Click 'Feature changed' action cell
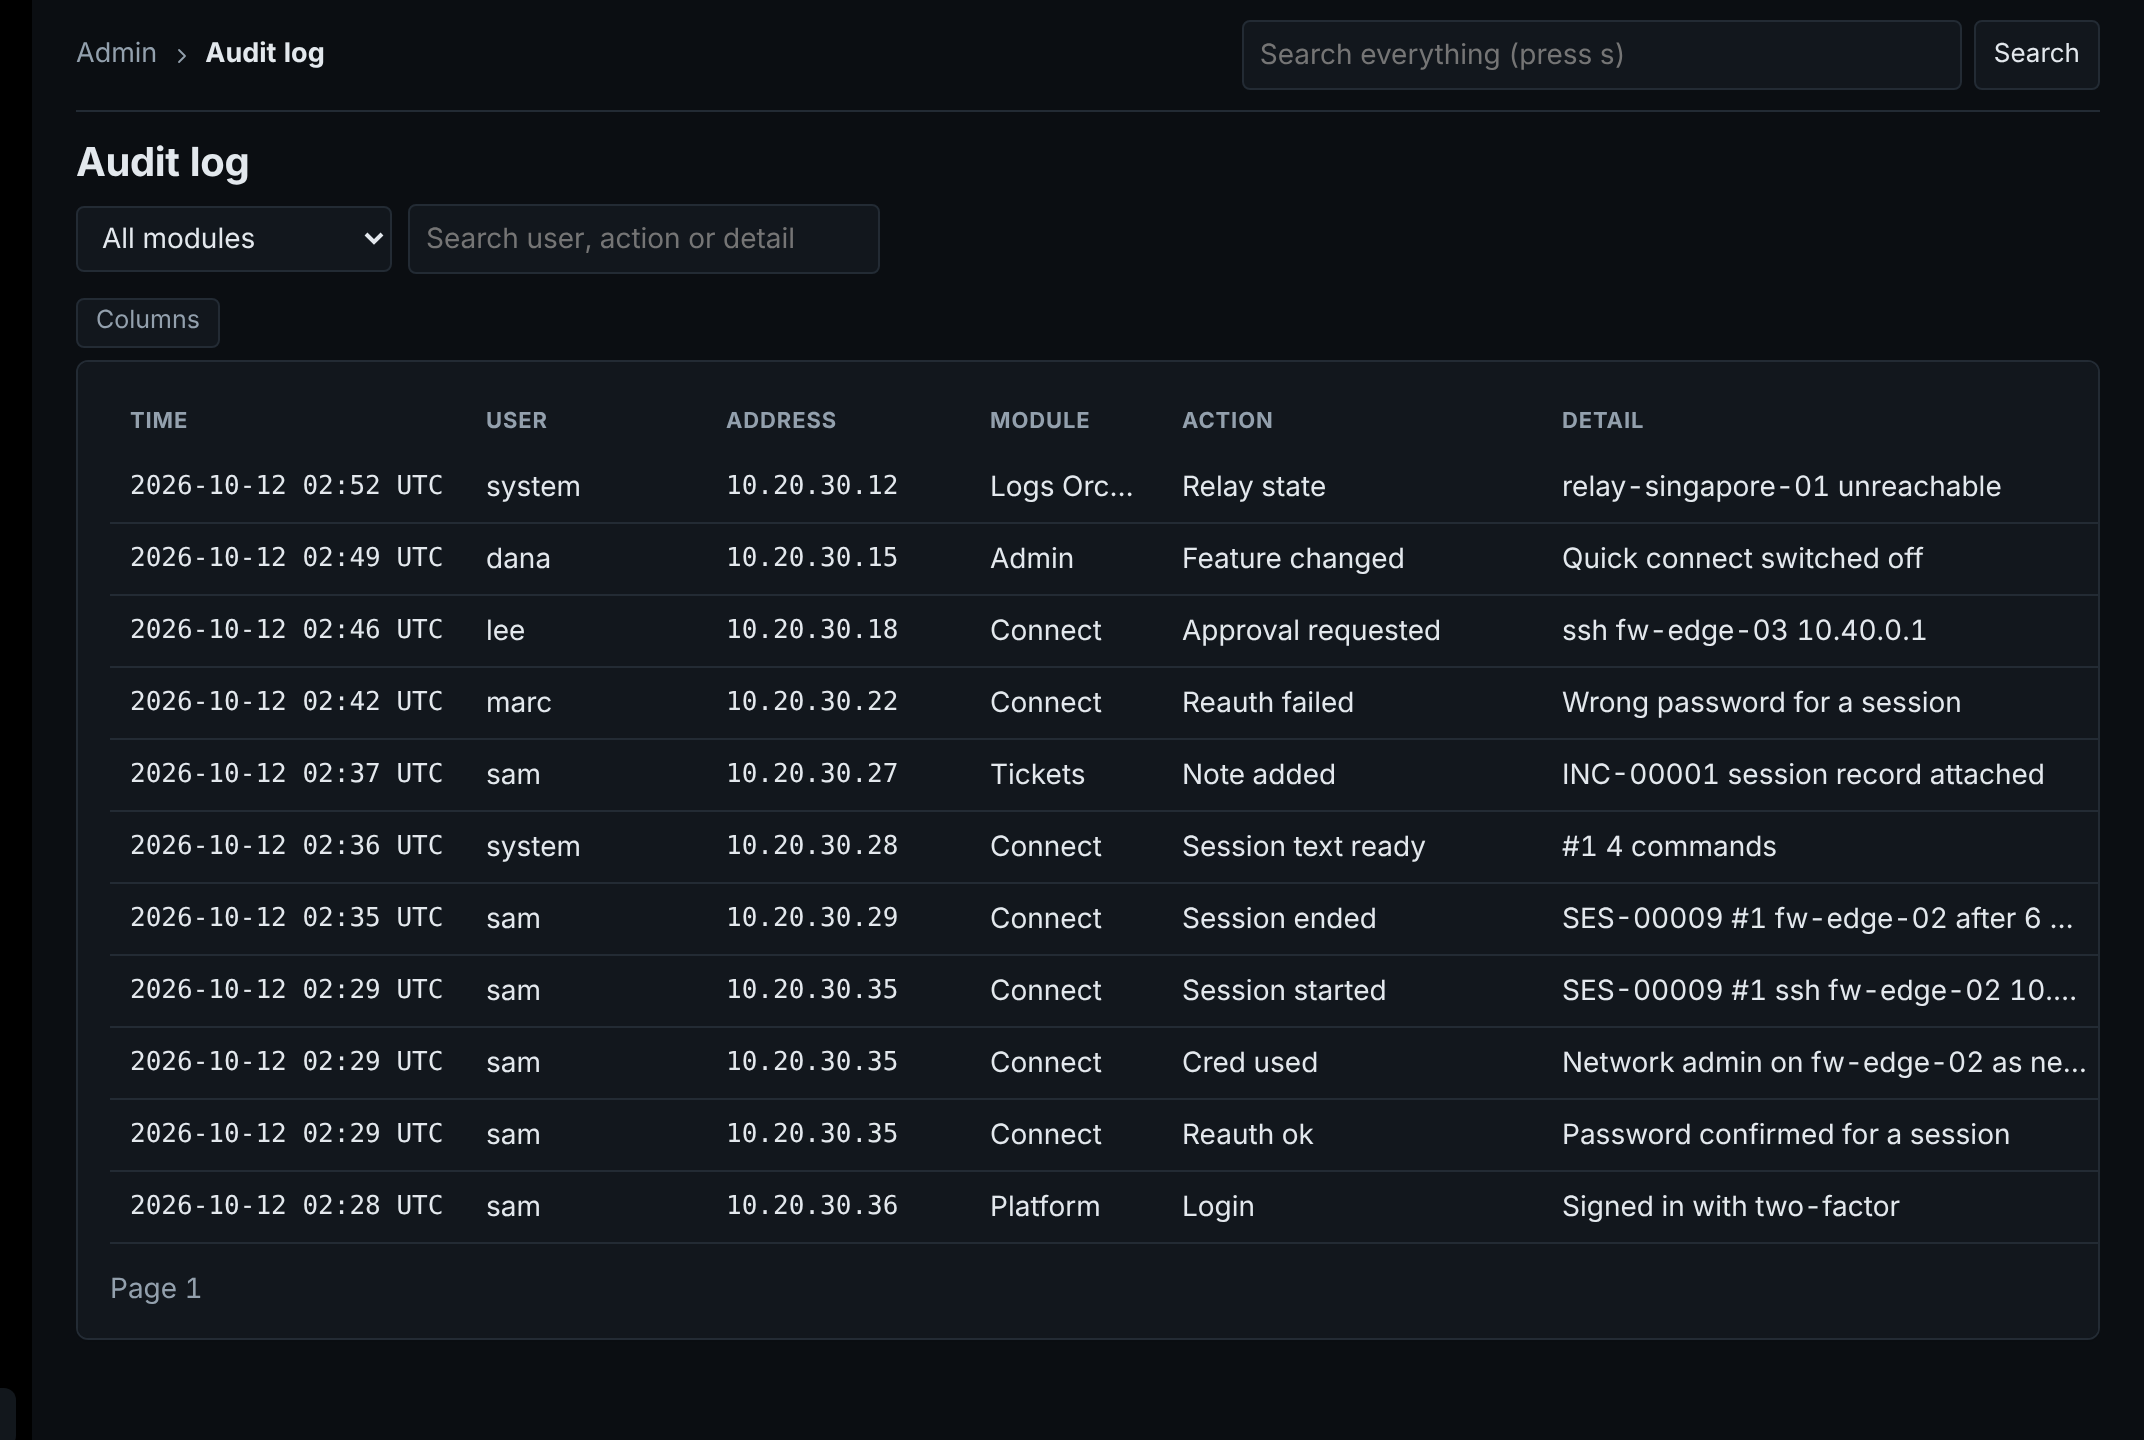This screenshot has height=1440, width=2144. tap(1293, 558)
